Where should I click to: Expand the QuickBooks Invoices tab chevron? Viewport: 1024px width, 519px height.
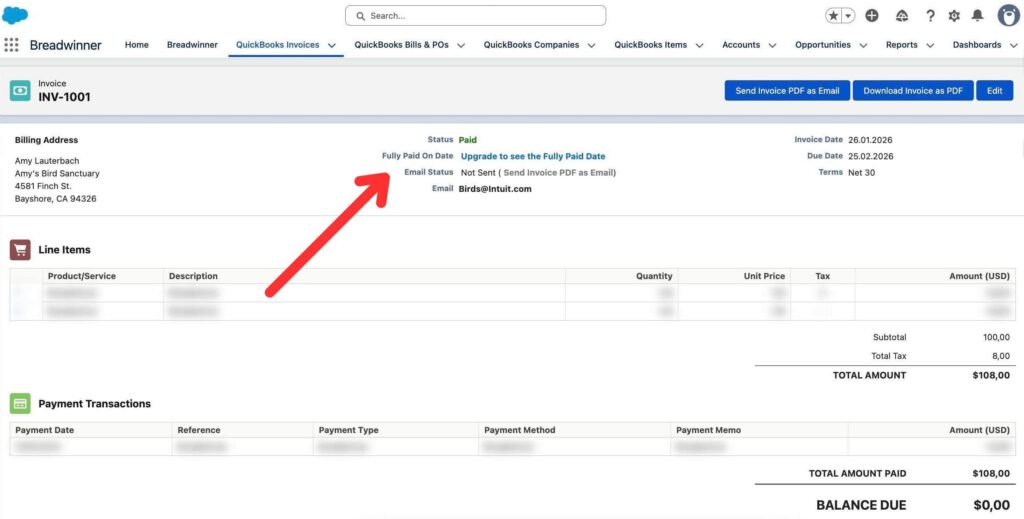coord(332,46)
